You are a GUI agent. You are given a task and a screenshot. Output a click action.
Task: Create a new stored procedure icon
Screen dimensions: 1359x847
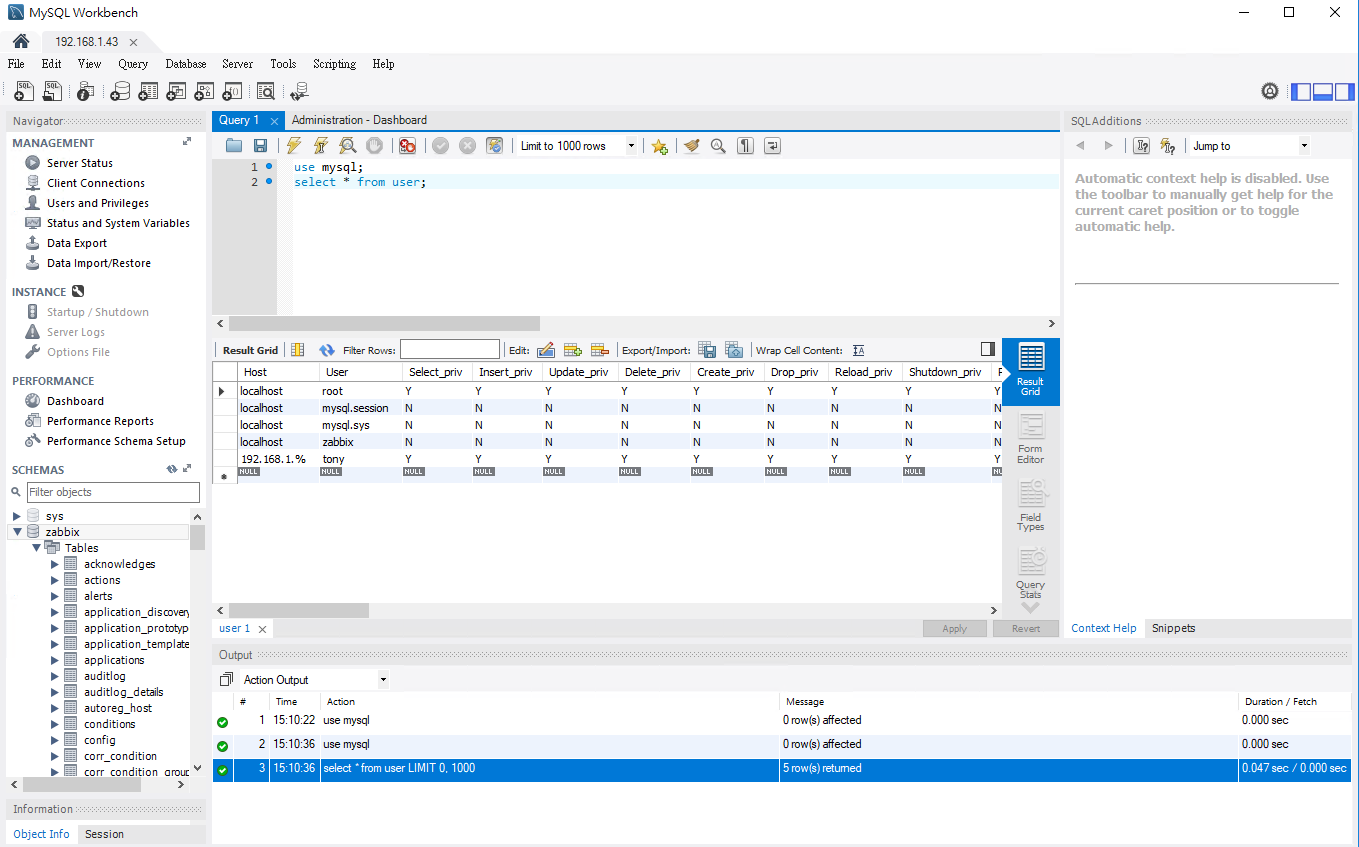(204, 91)
